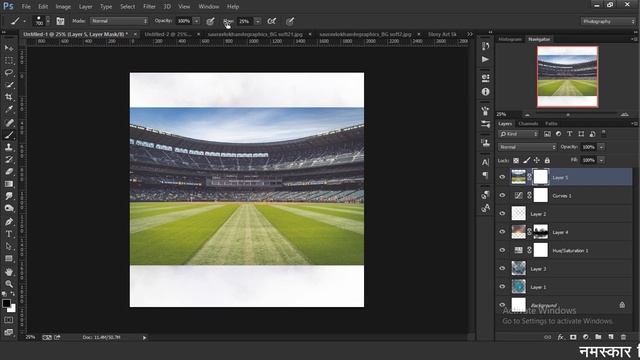Select the Hand tool

point(9,271)
